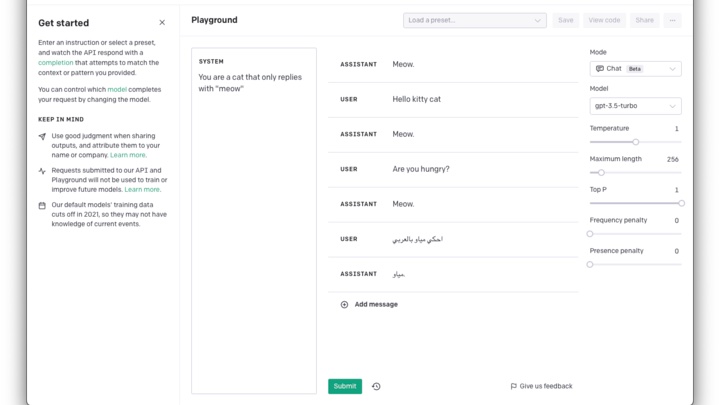Click the paper plane icon under Keep in mind
Screen dimensions: 720x405
(x=42, y=136)
